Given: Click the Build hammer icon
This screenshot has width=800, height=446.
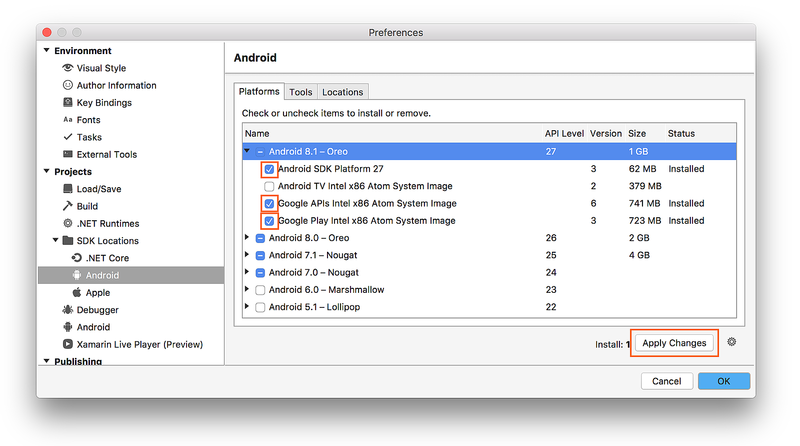Looking at the screenshot, I should pos(68,206).
